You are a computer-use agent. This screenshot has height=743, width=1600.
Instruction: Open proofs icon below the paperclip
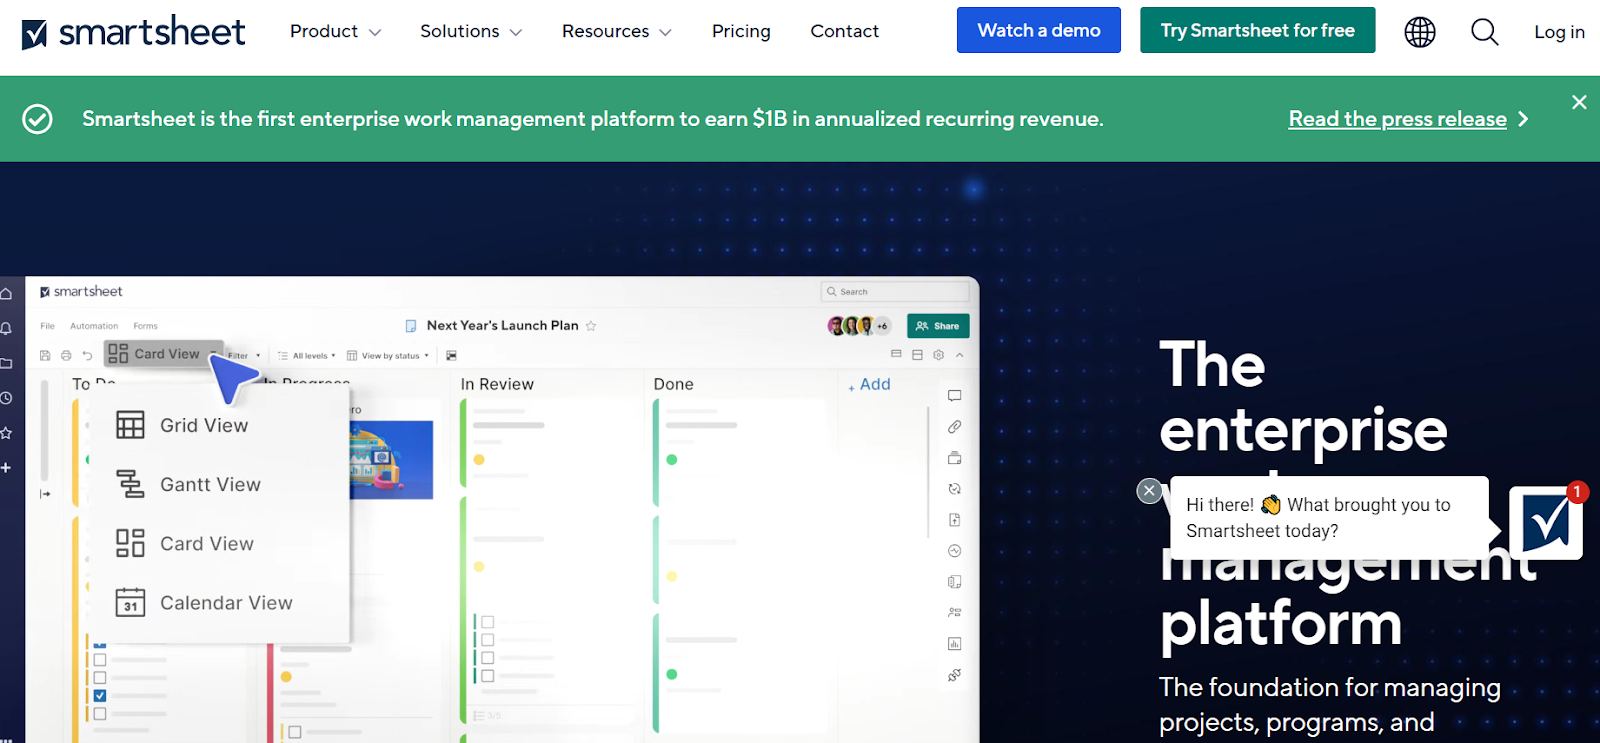tap(955, 458)
